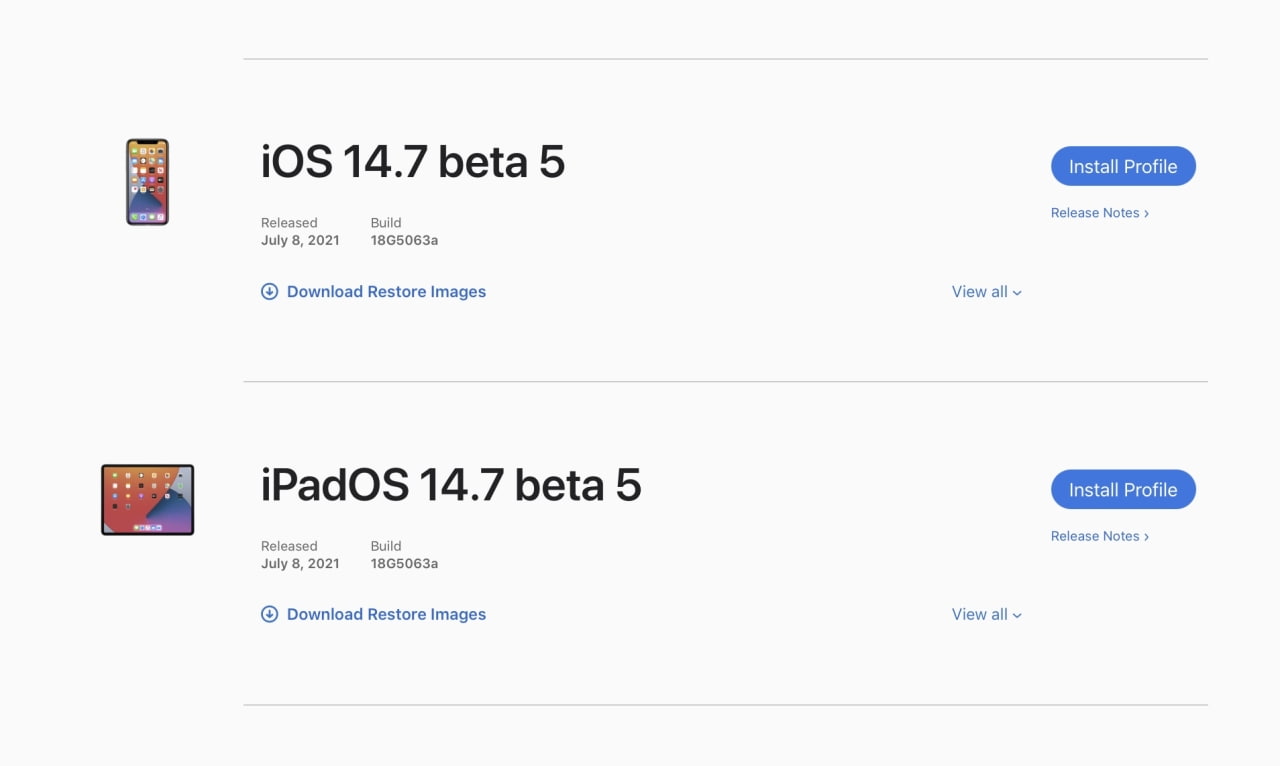Click the iOS release date July 8, 2021
This screenshot has width=1280, height=766.
(x=300, y=240)
